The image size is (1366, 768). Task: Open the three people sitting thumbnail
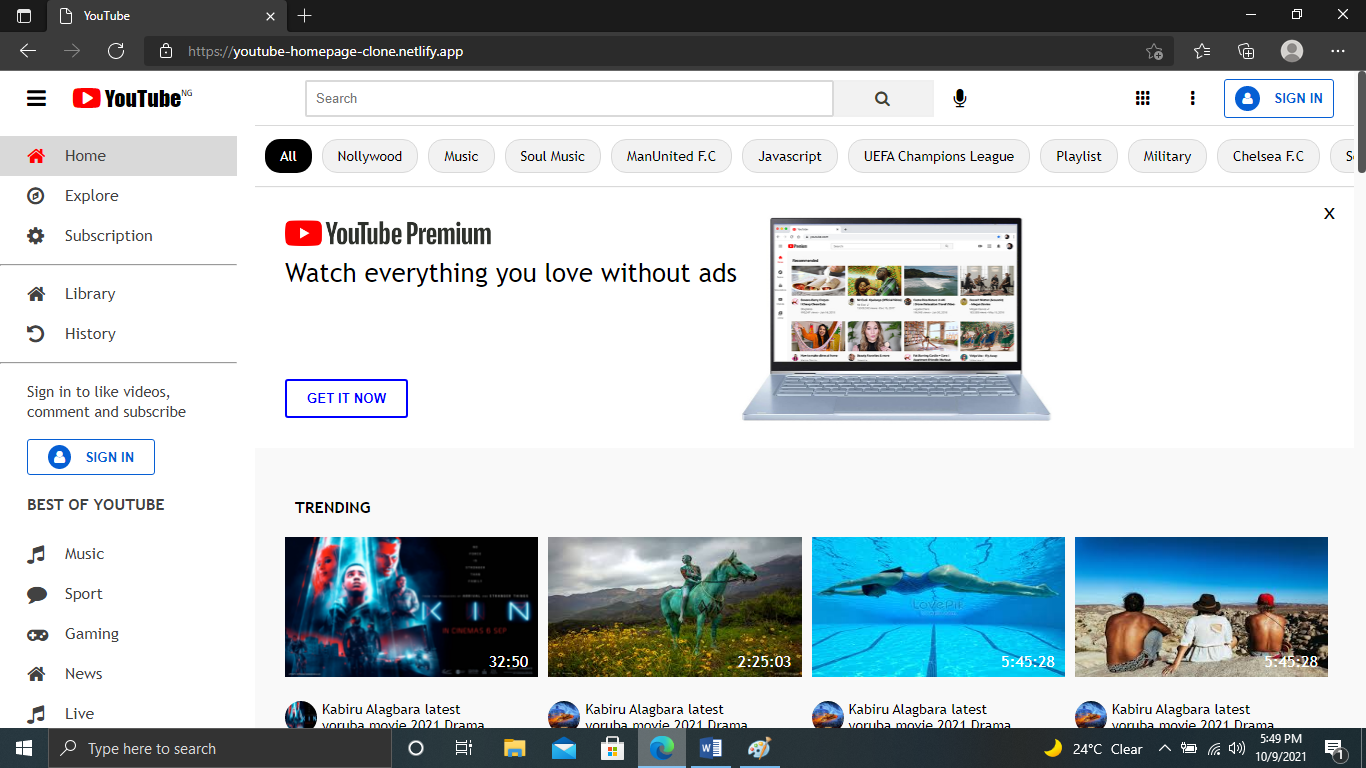[1201, 607]
